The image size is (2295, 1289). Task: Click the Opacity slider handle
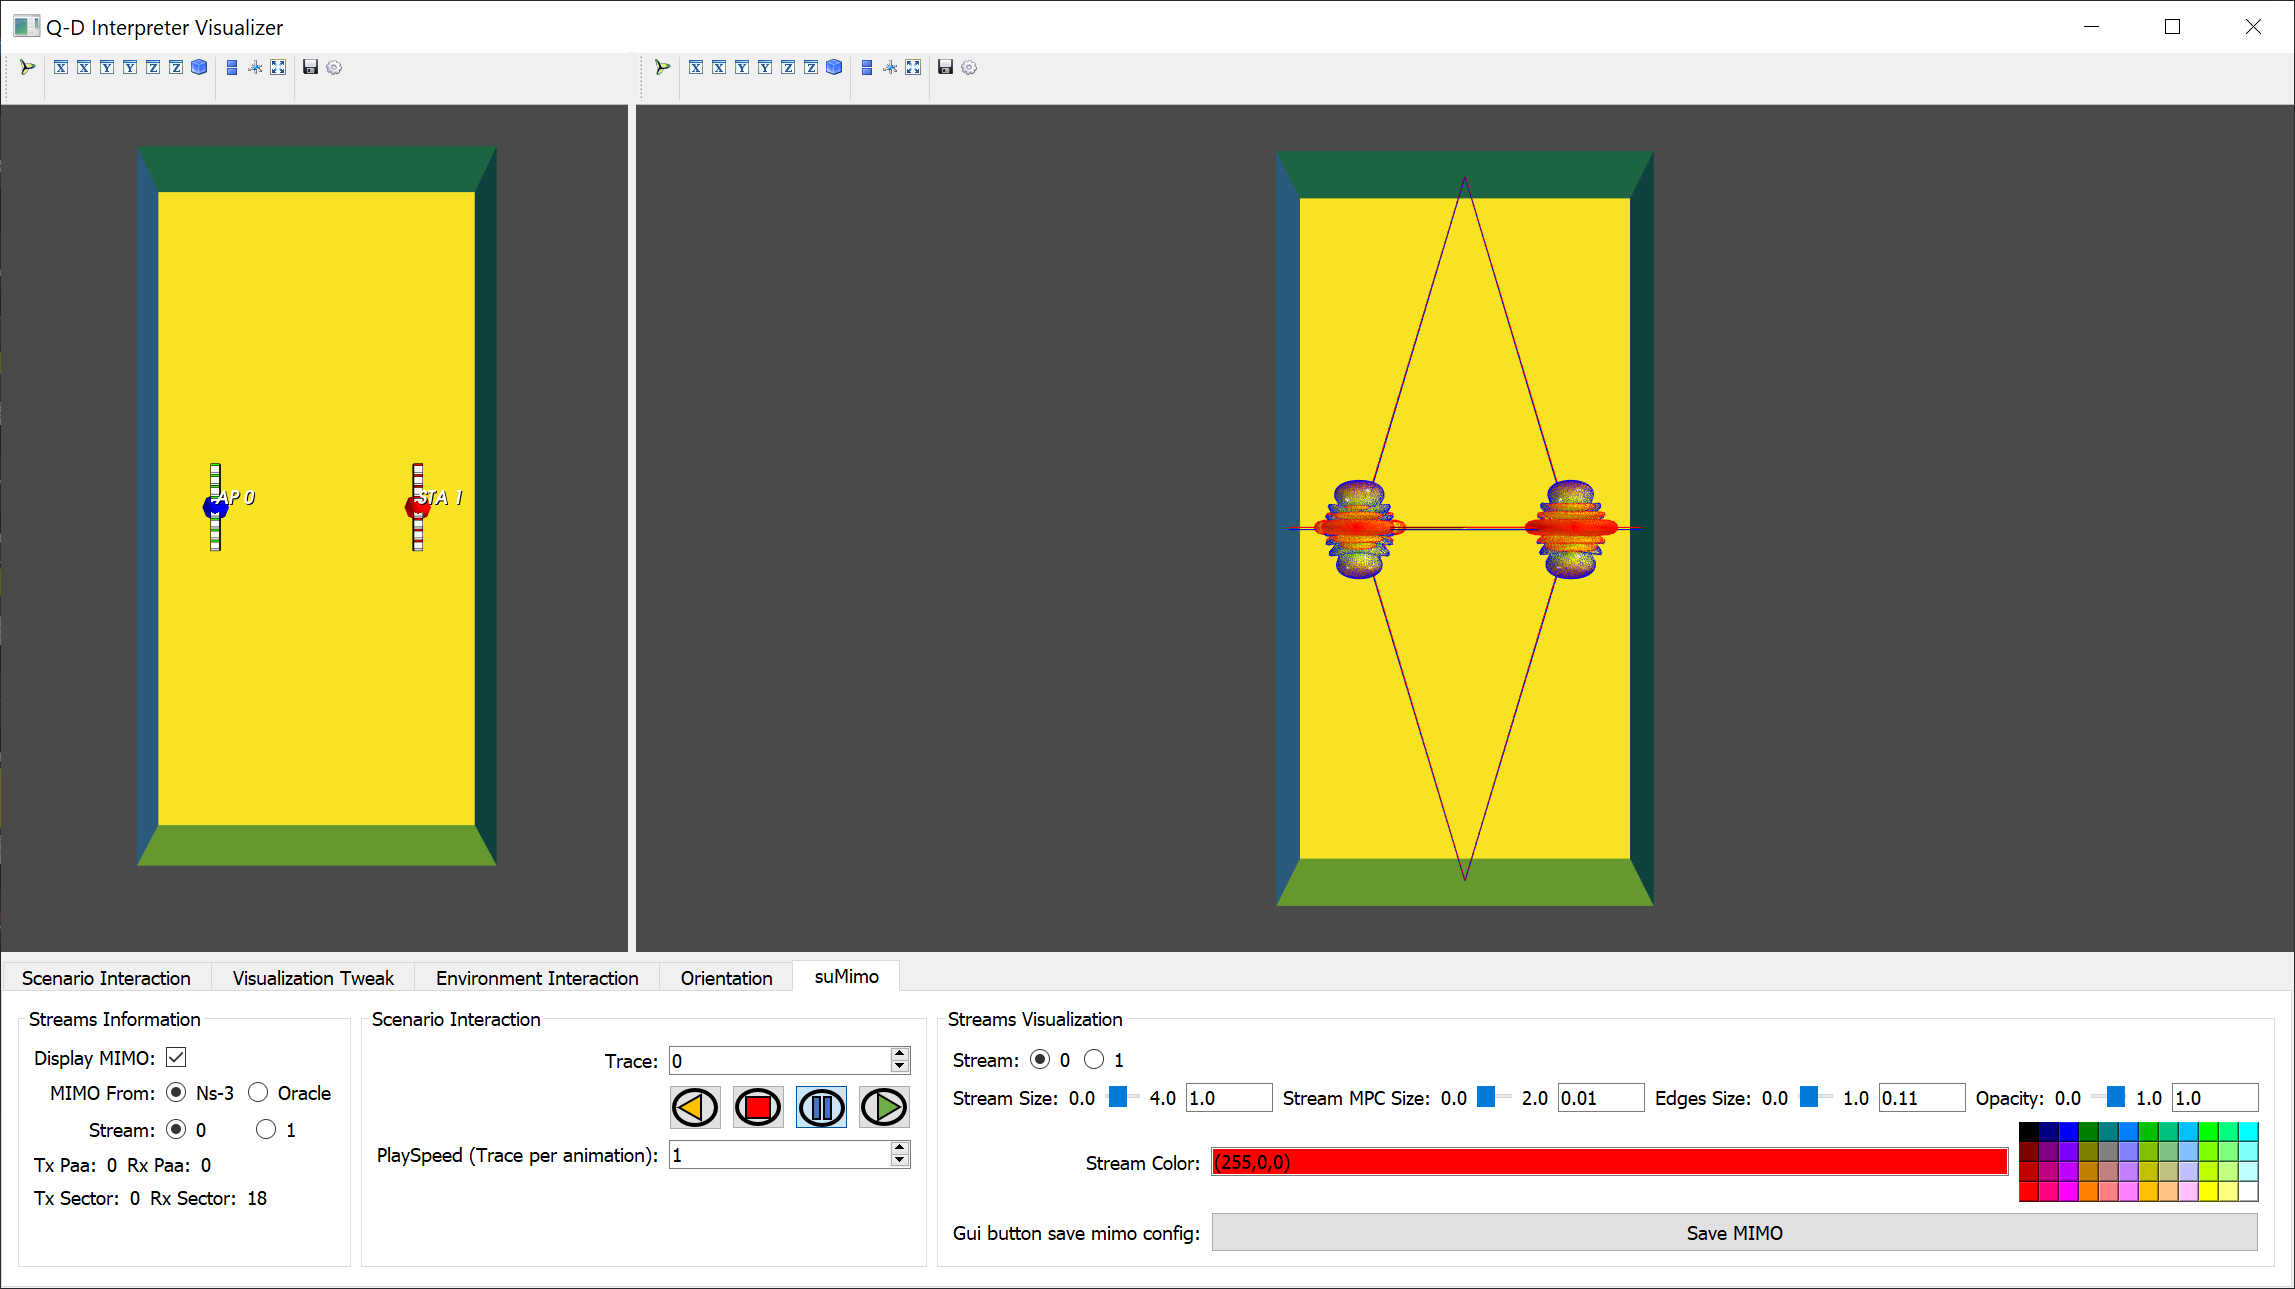point(2115,1097)
